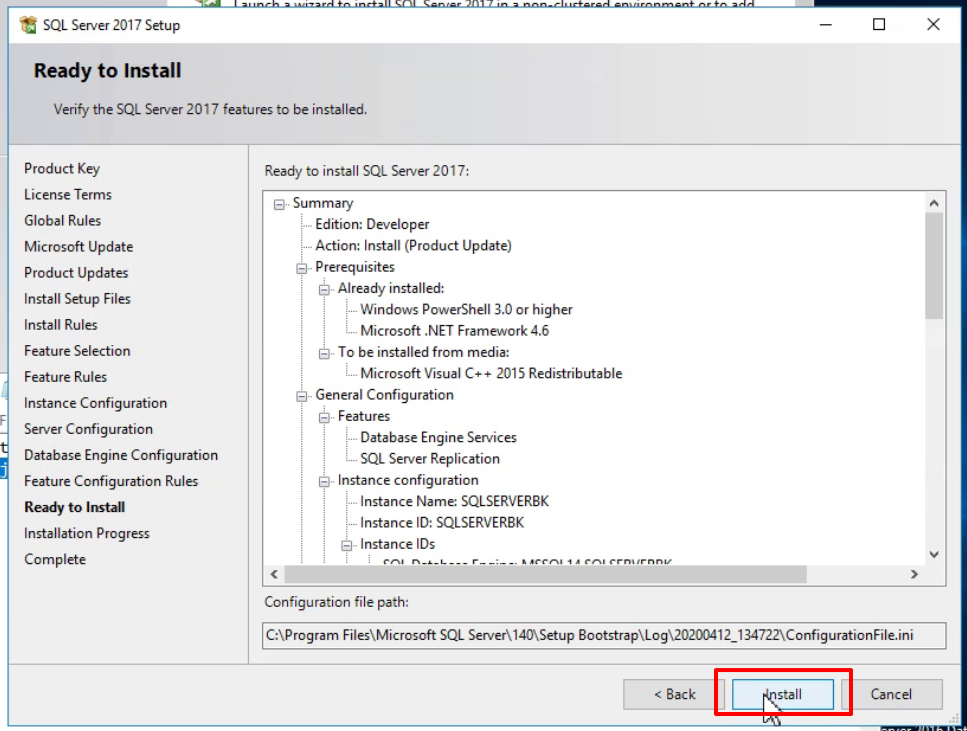The width and height of the screenshot is (967, 731).
Task: Select the Feature Rules step
Action: 65,376
